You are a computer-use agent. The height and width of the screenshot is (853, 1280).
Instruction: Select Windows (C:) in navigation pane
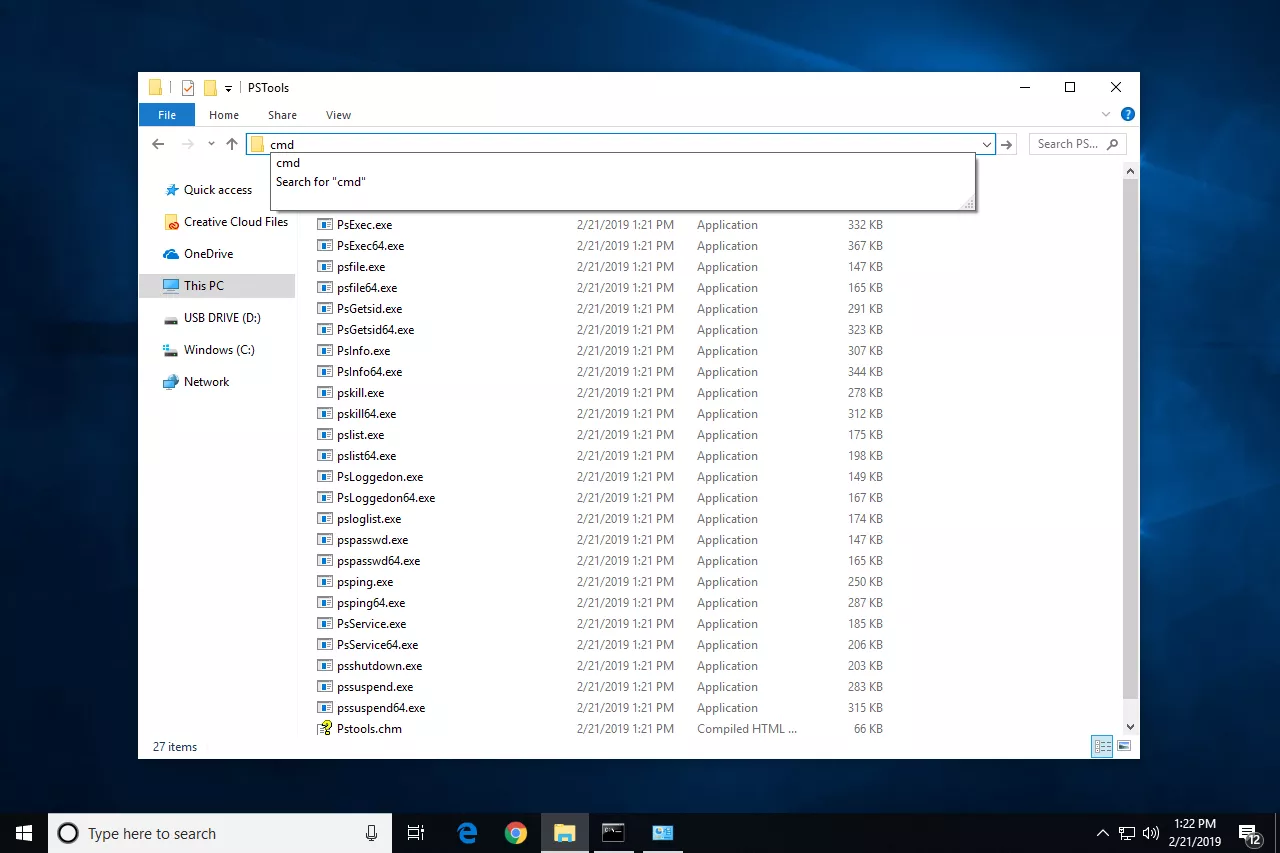[x=219, y=350]
